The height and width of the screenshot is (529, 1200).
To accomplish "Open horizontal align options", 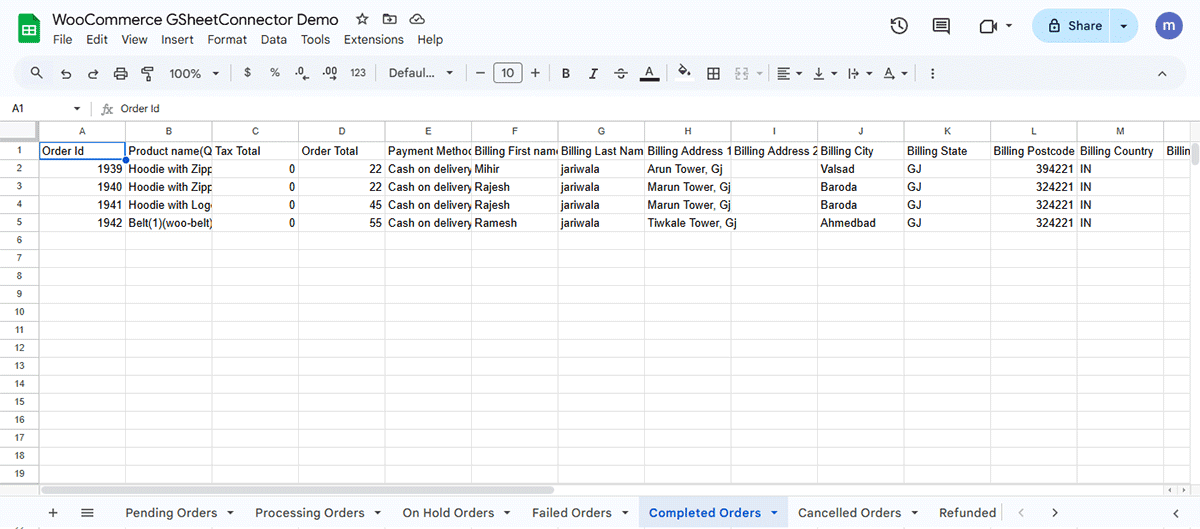I will point(788,73).
